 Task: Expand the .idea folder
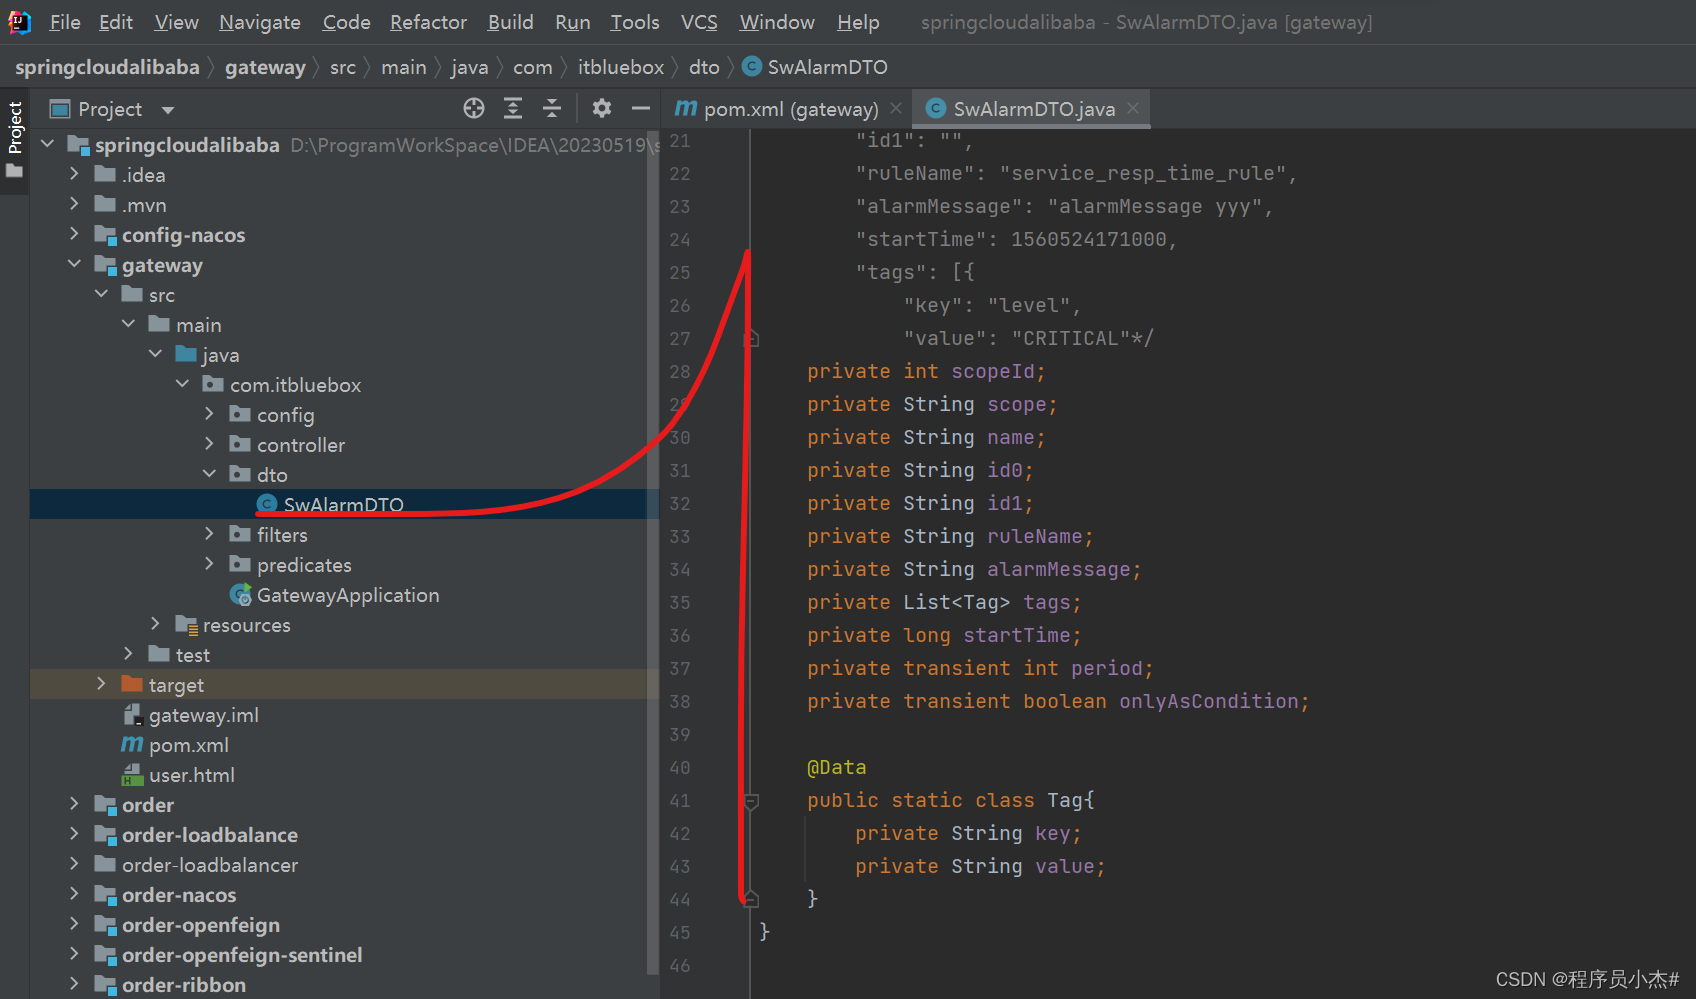tap(74, 175)
